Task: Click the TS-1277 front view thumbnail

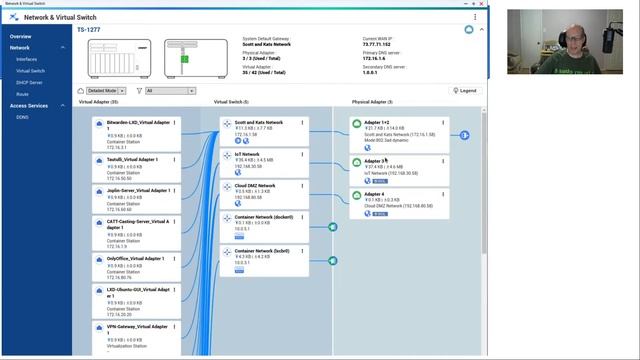Action: coord(119,58)
